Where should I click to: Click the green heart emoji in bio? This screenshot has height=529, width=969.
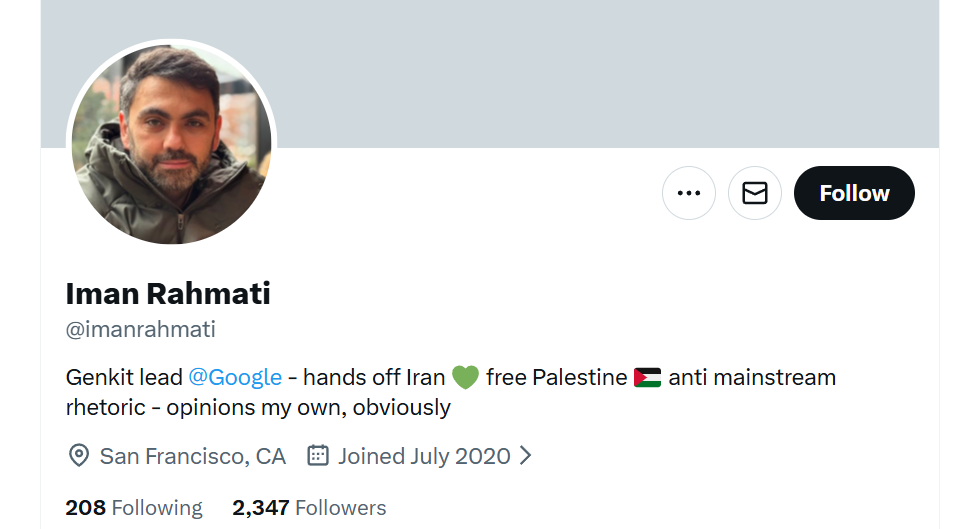(x=466, y=377)
